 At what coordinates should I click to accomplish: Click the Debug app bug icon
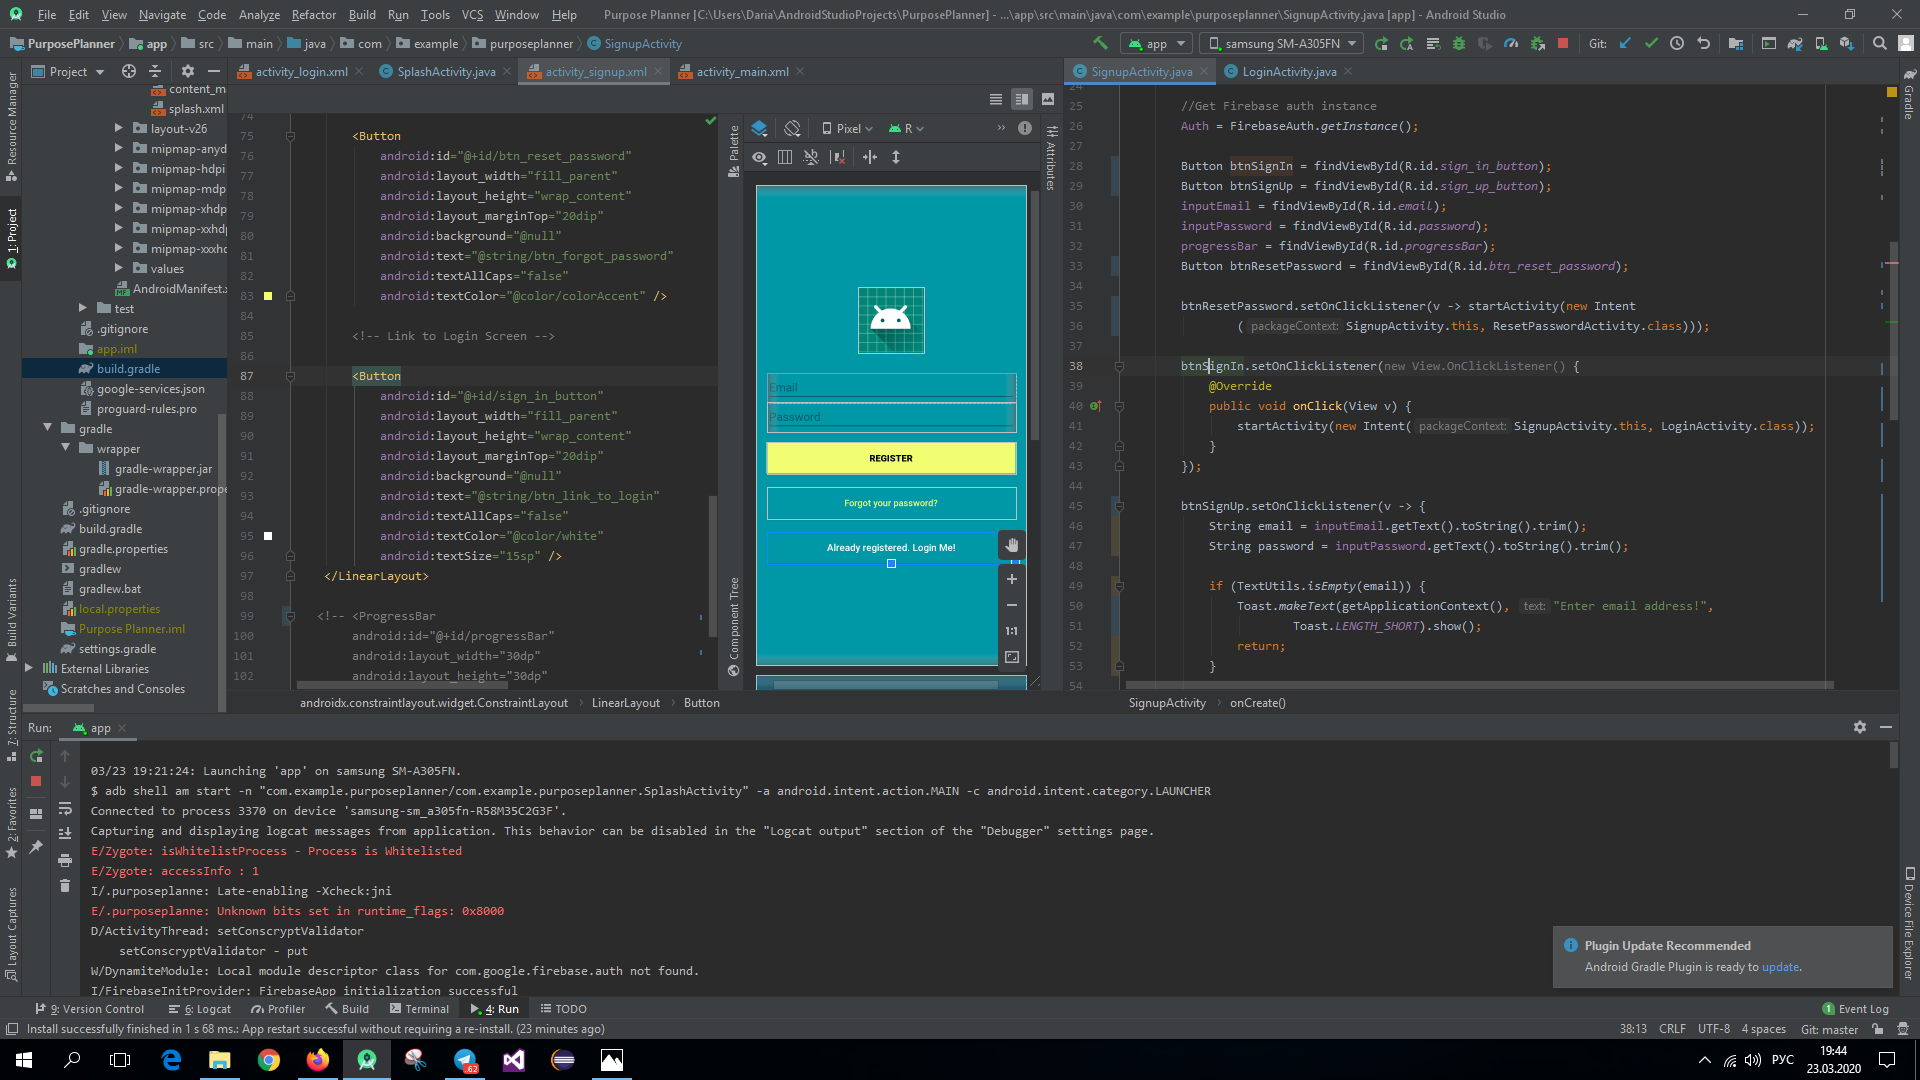point(1459,43)
